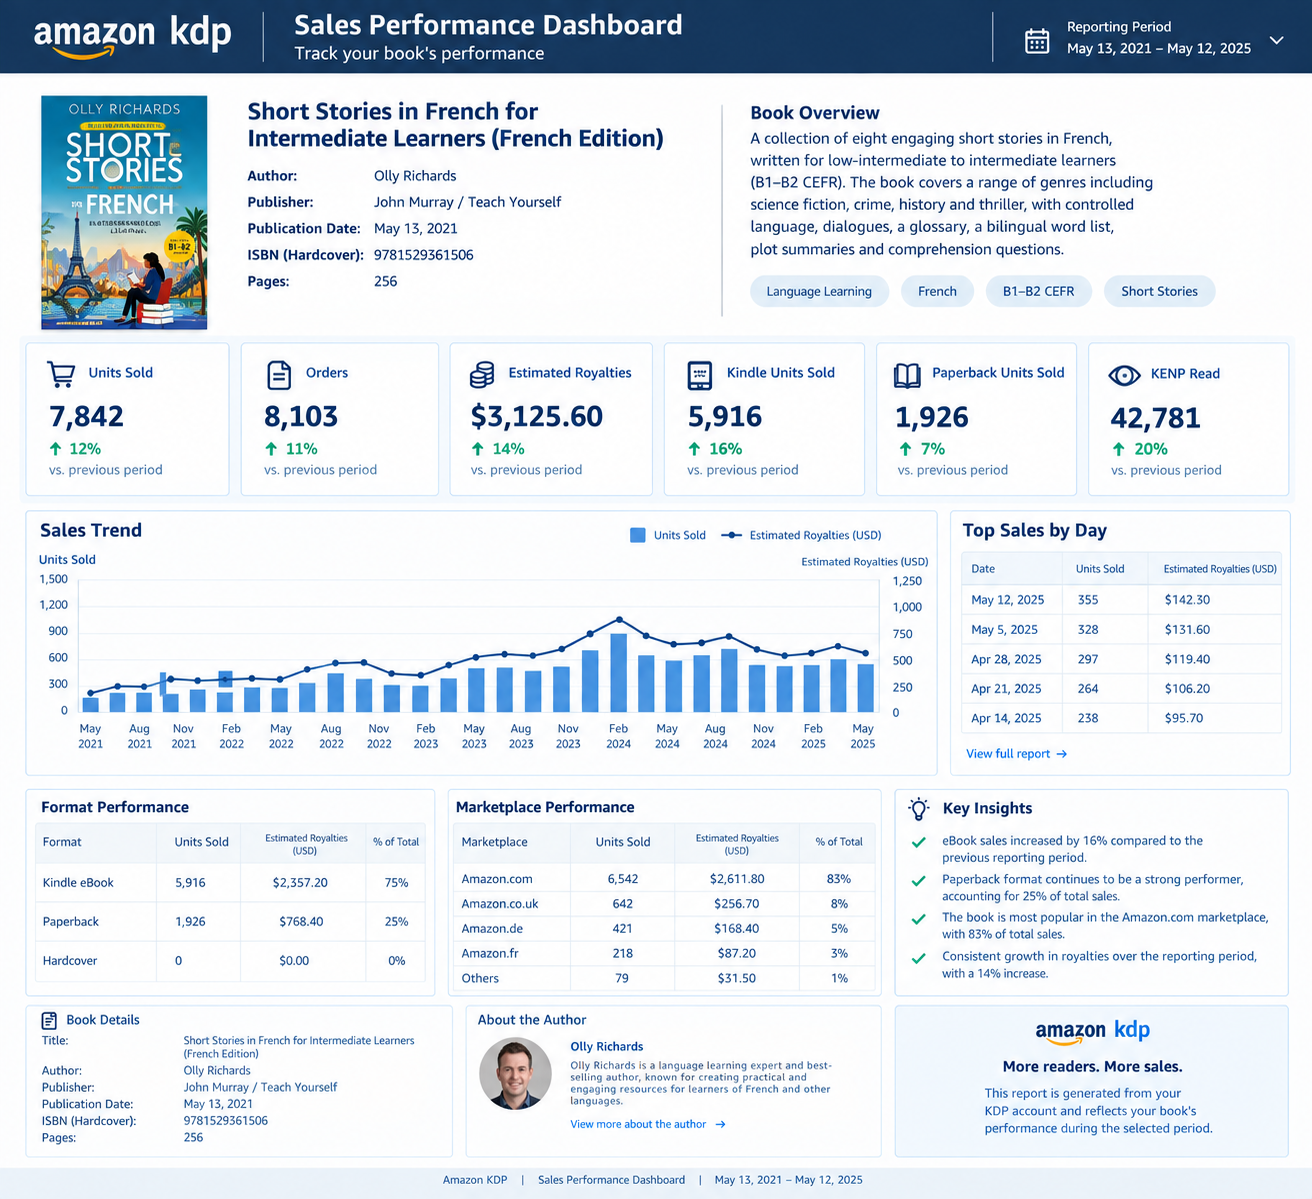
Task: Click the amazon kdp logo in the promo card
Action: coord(1092,1031)
